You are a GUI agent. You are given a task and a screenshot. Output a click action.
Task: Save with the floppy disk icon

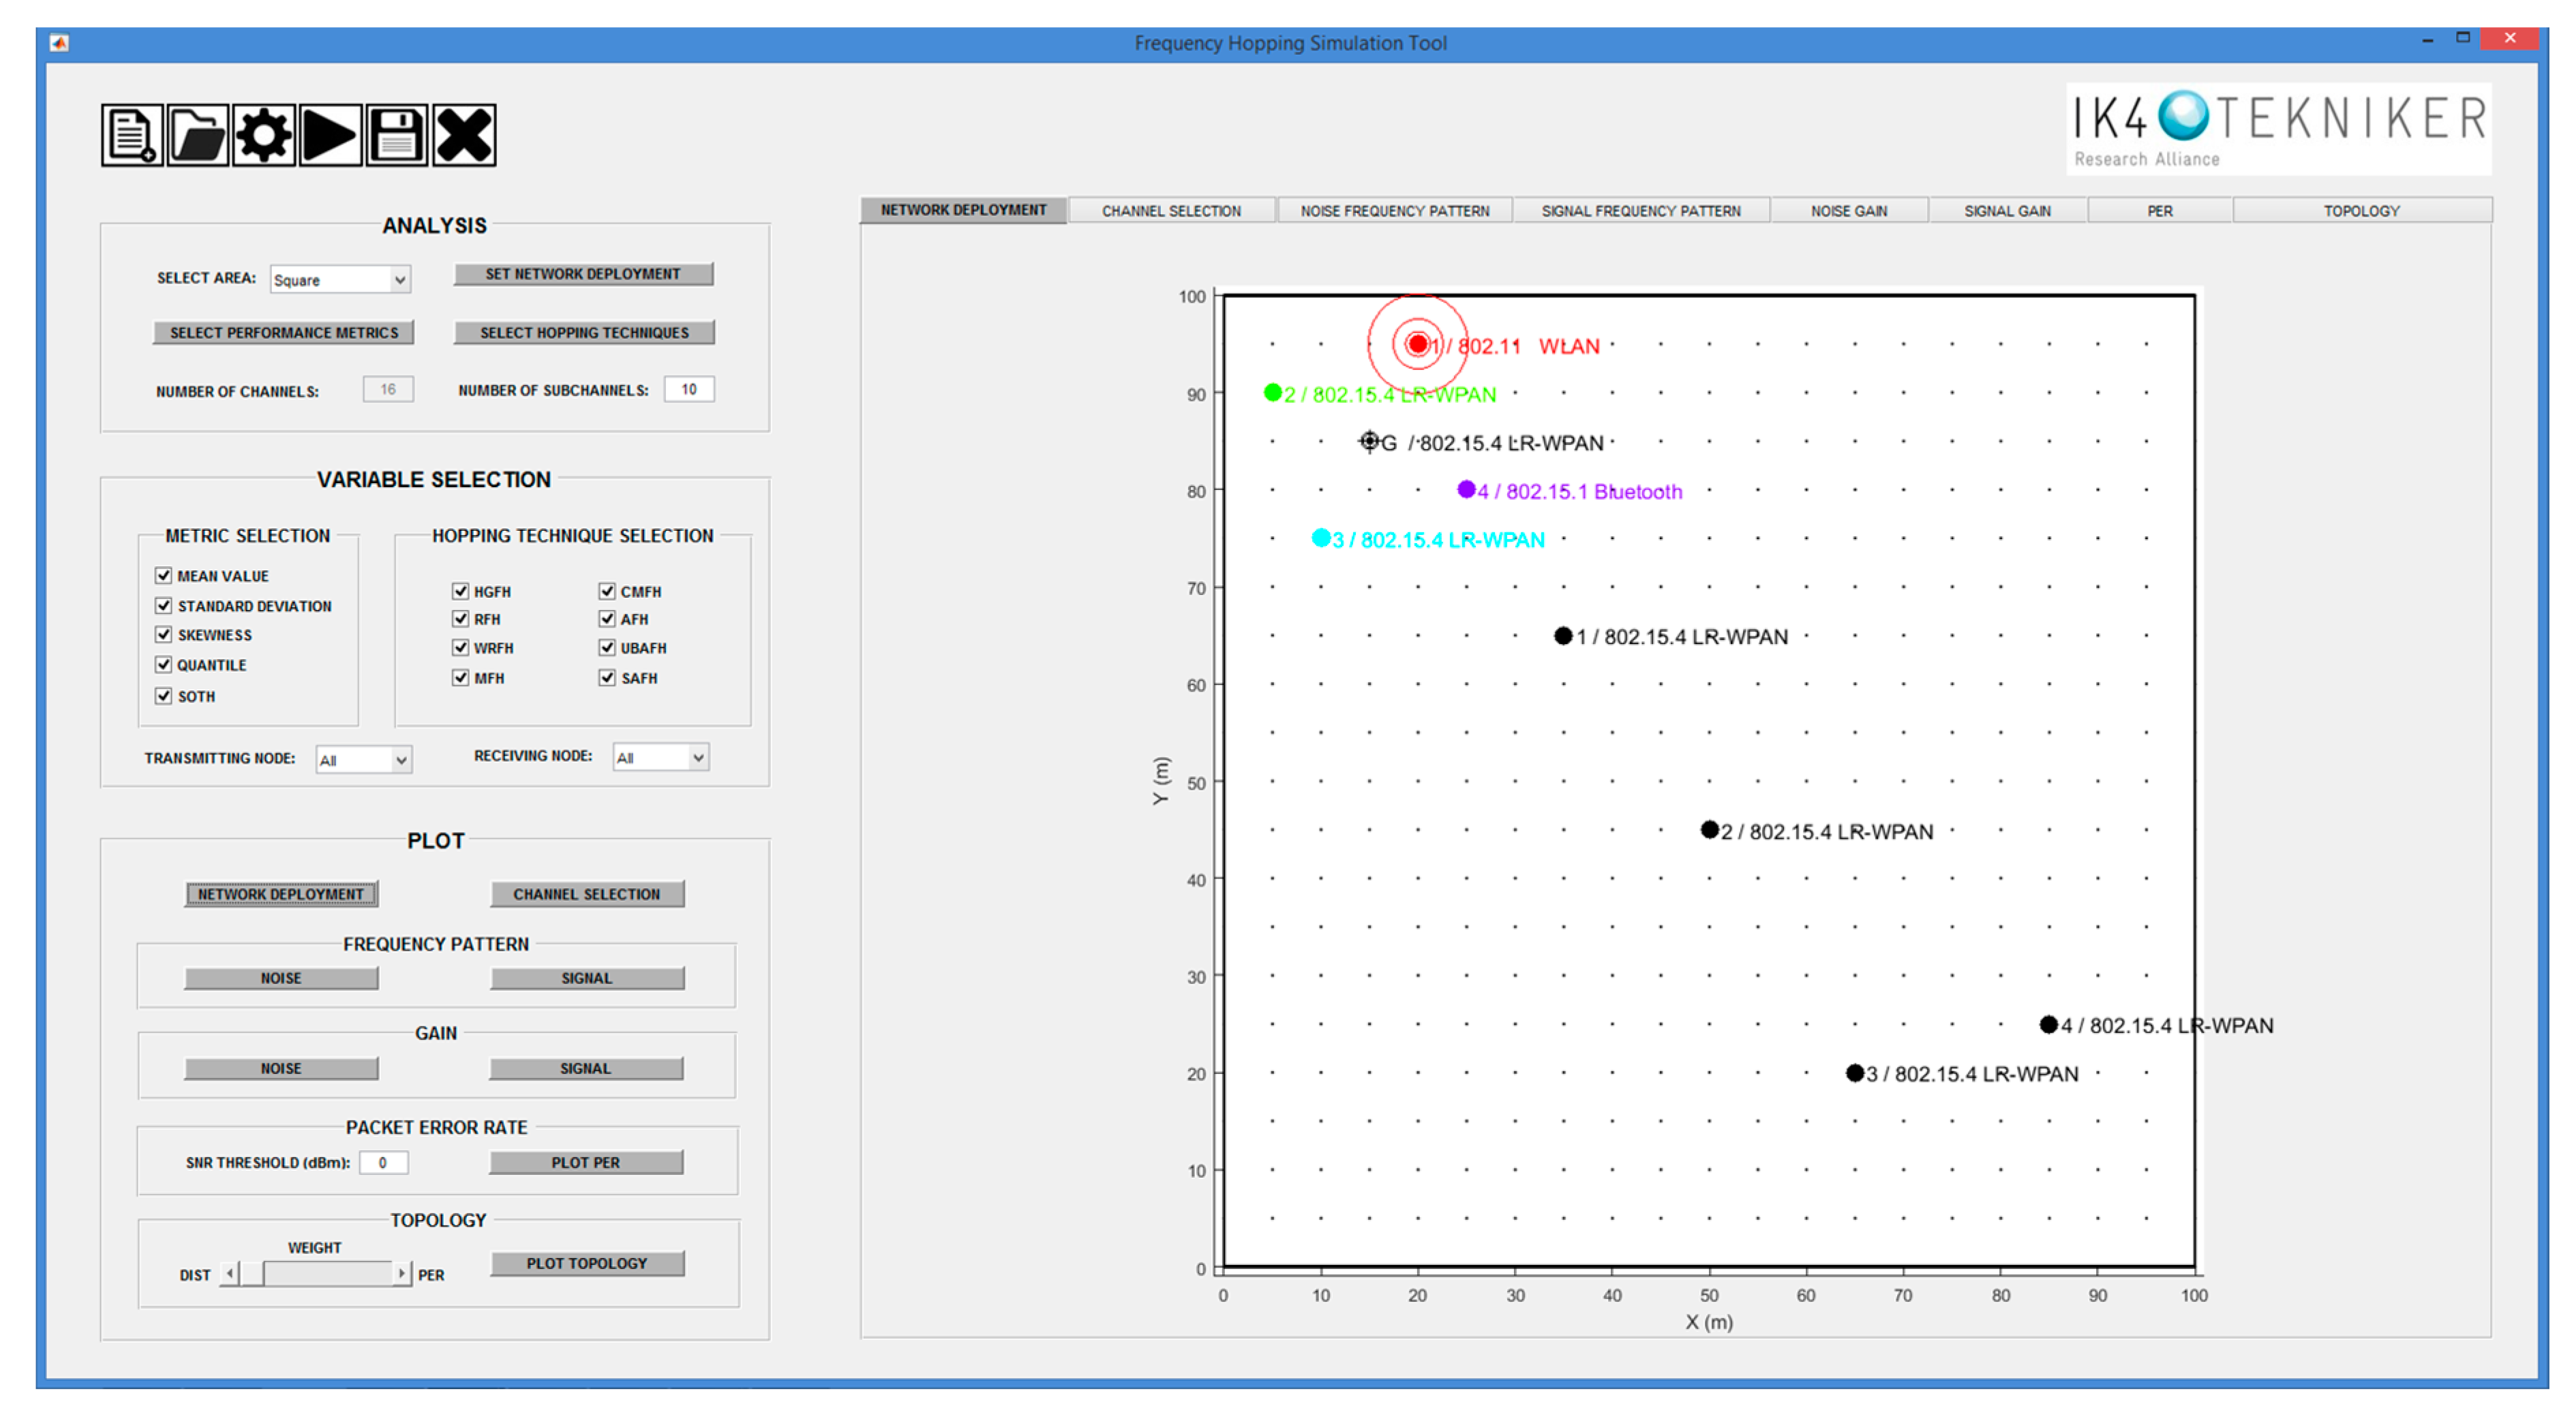(x=396, y=135)
